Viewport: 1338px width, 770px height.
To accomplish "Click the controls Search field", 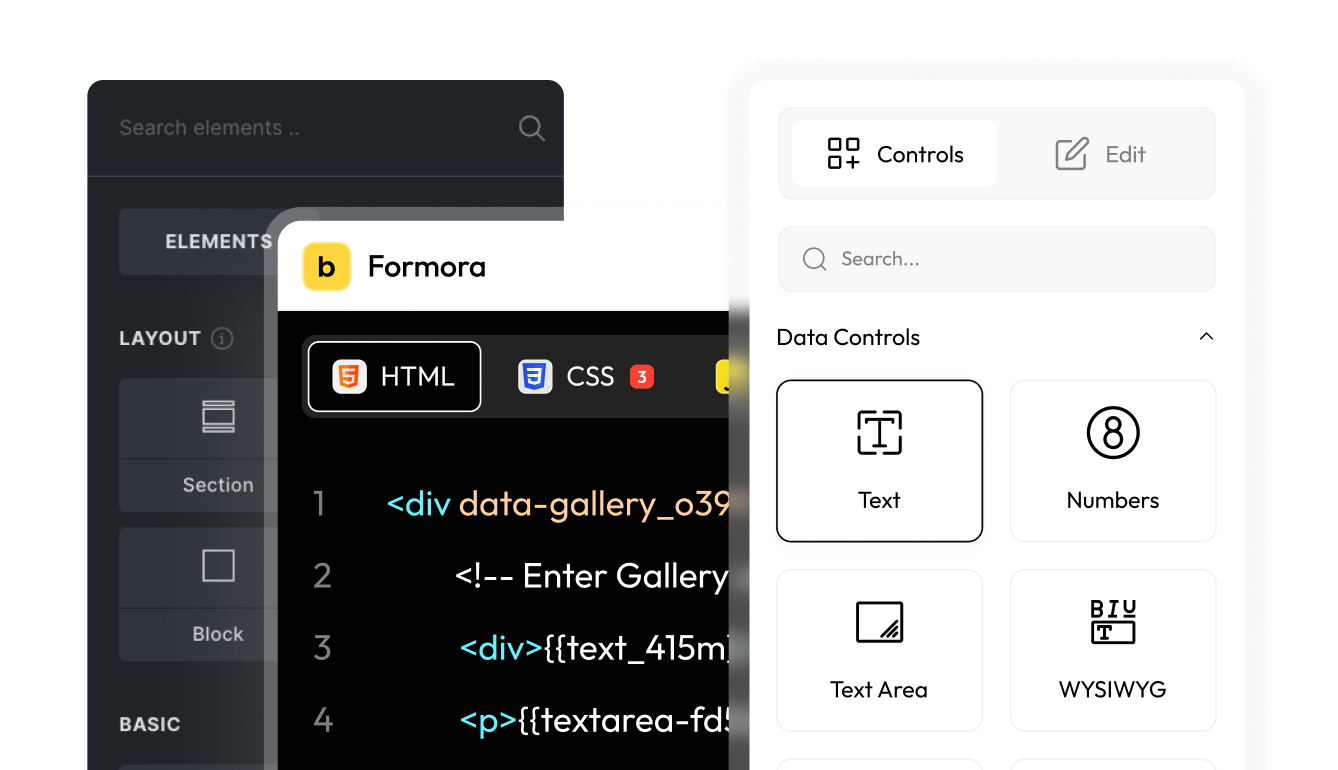I will coord(1010,259).
